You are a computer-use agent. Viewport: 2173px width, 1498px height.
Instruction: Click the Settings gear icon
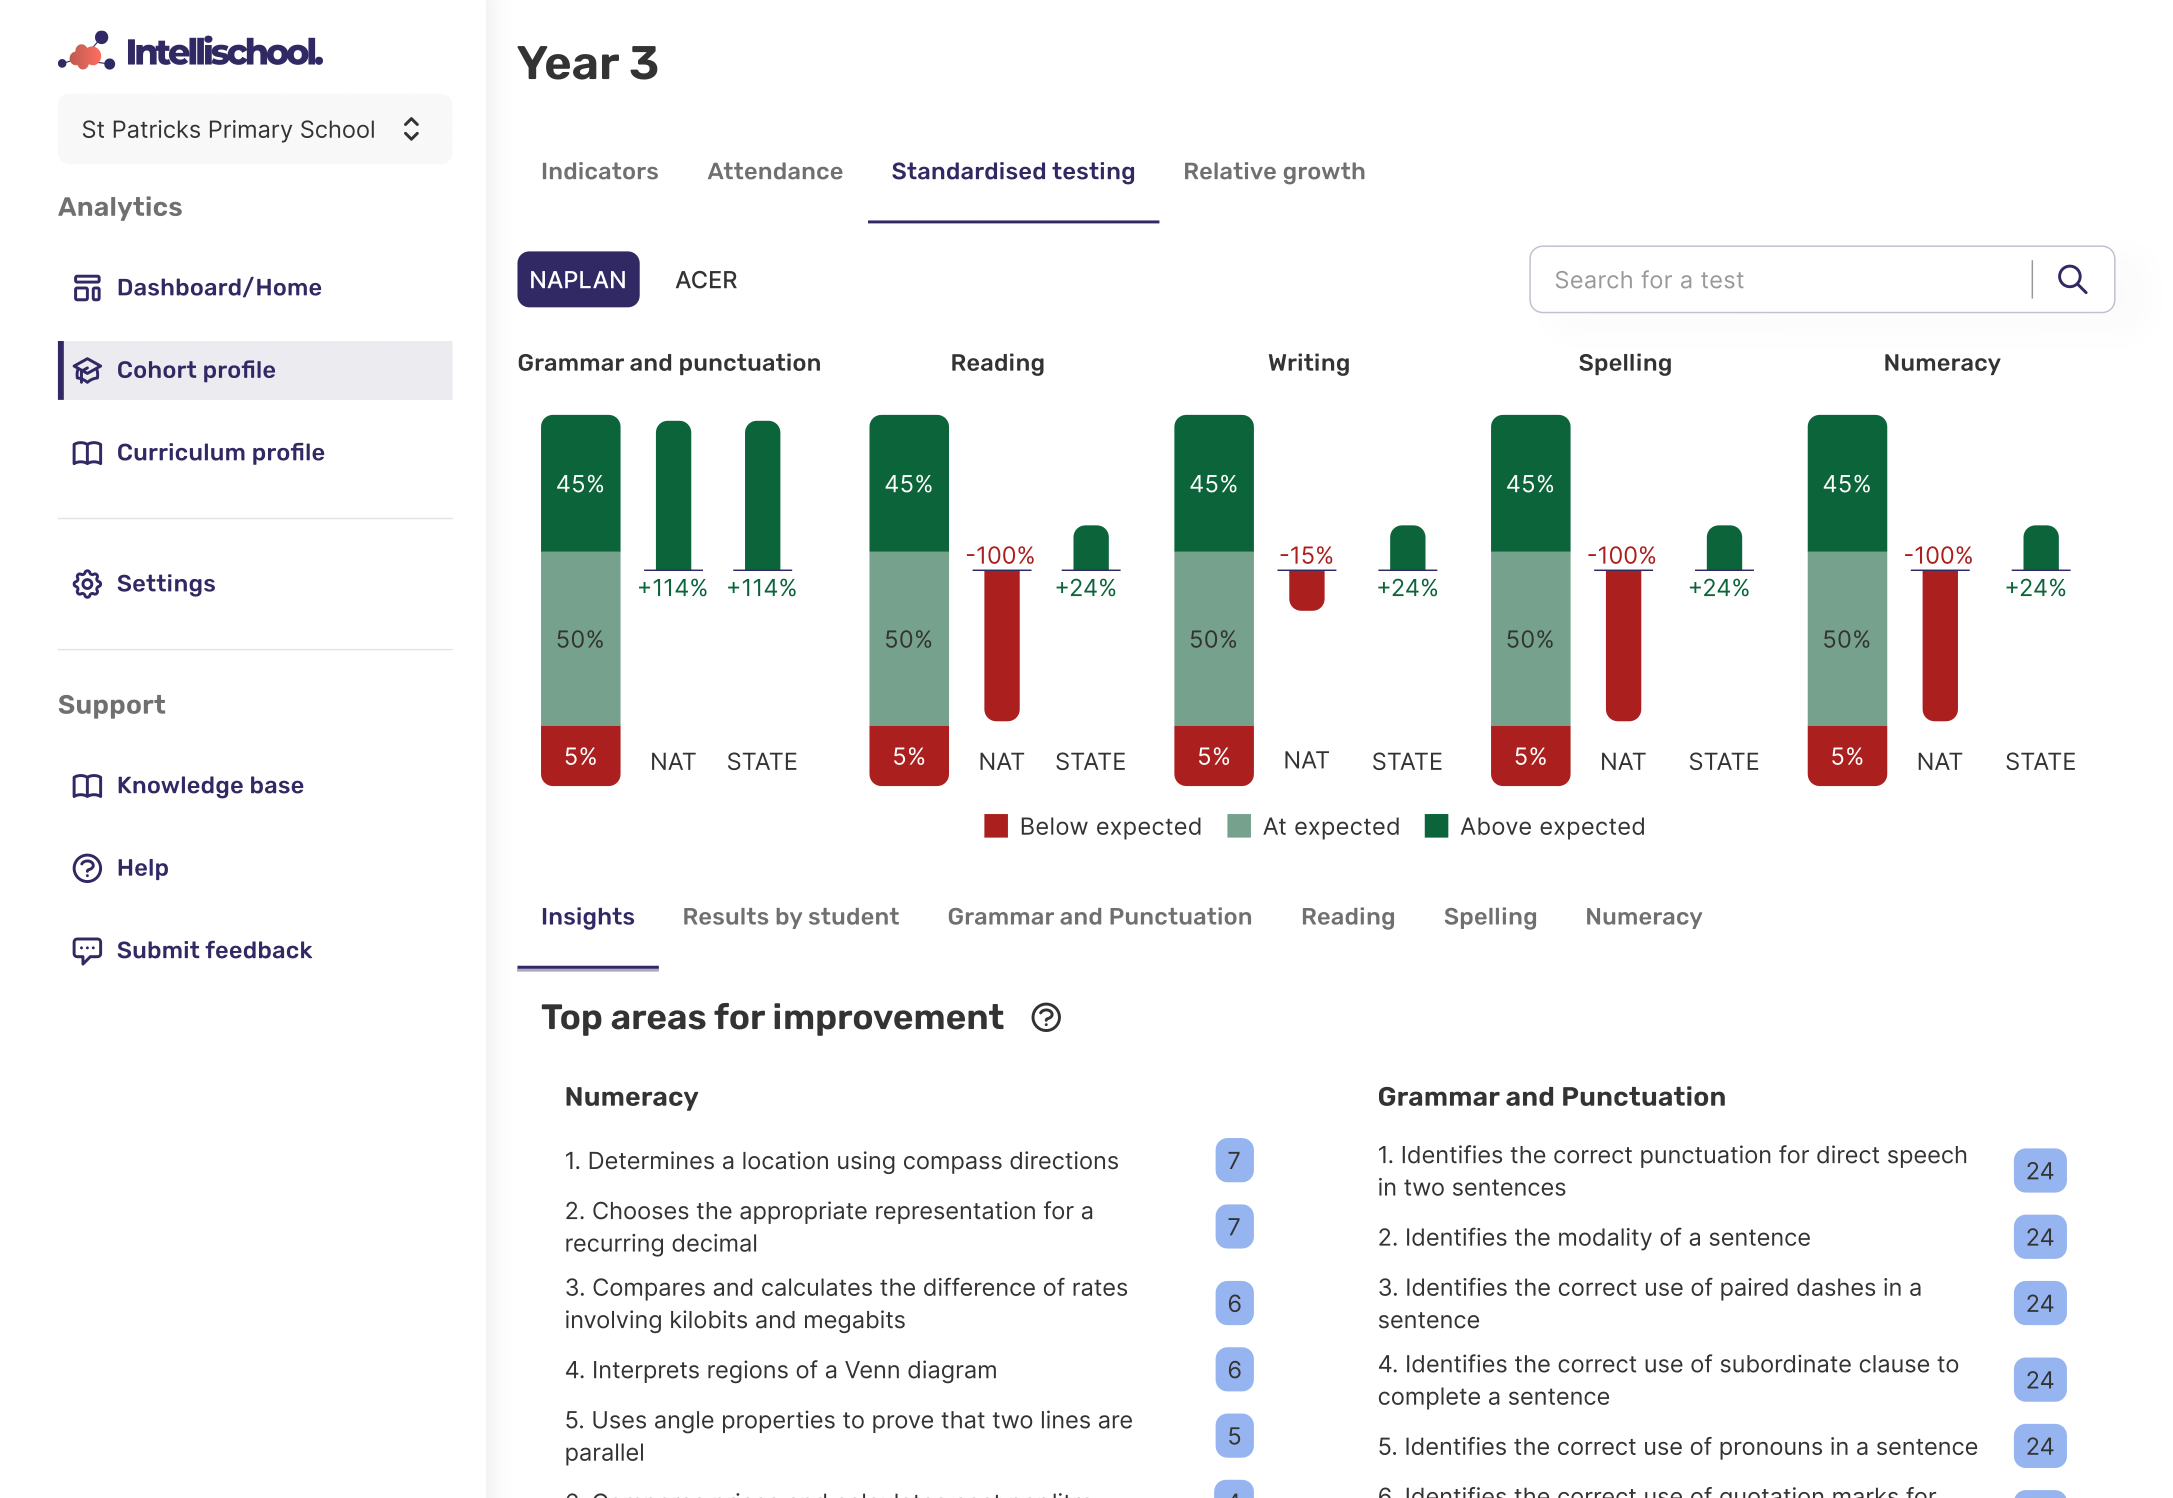(88, 584)
